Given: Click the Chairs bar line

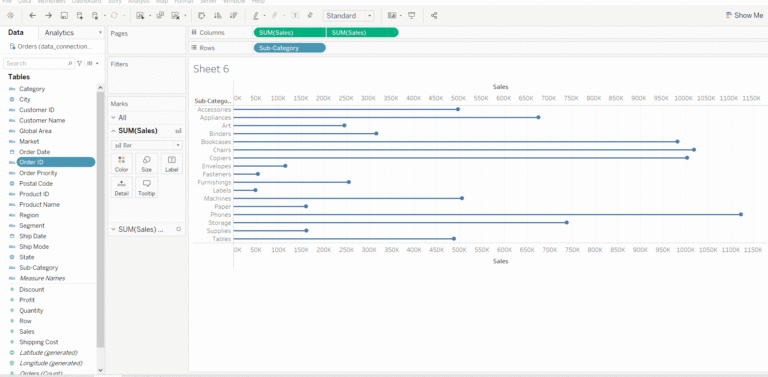Looking at the screenshot, I should tap(463, 150).
